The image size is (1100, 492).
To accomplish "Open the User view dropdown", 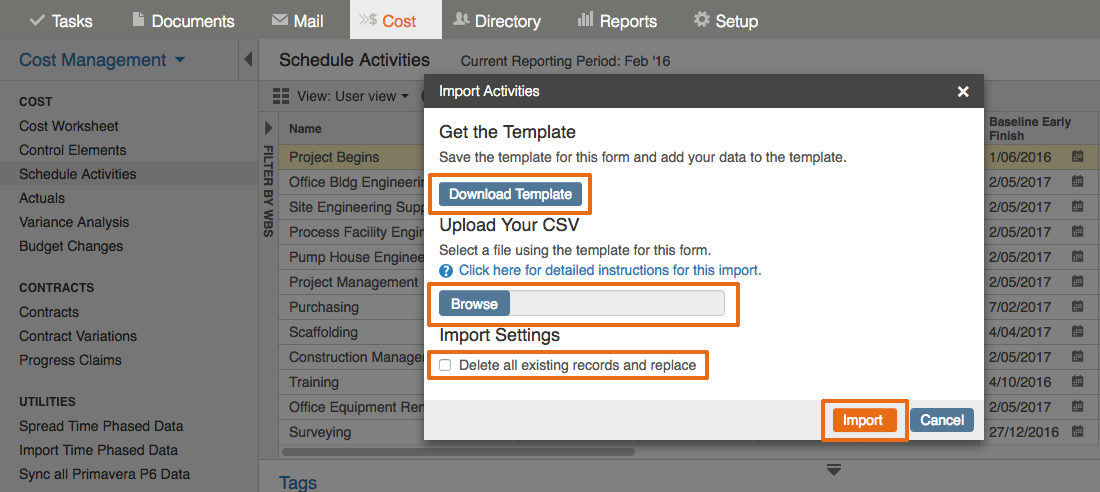I will [353, 96].
